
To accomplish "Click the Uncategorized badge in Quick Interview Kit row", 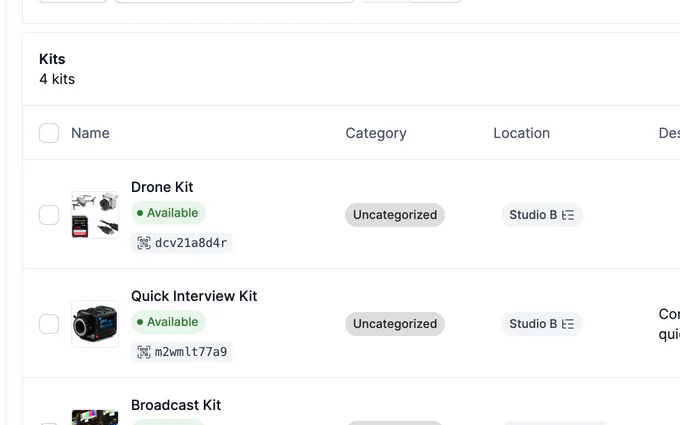I will point(395,324).
